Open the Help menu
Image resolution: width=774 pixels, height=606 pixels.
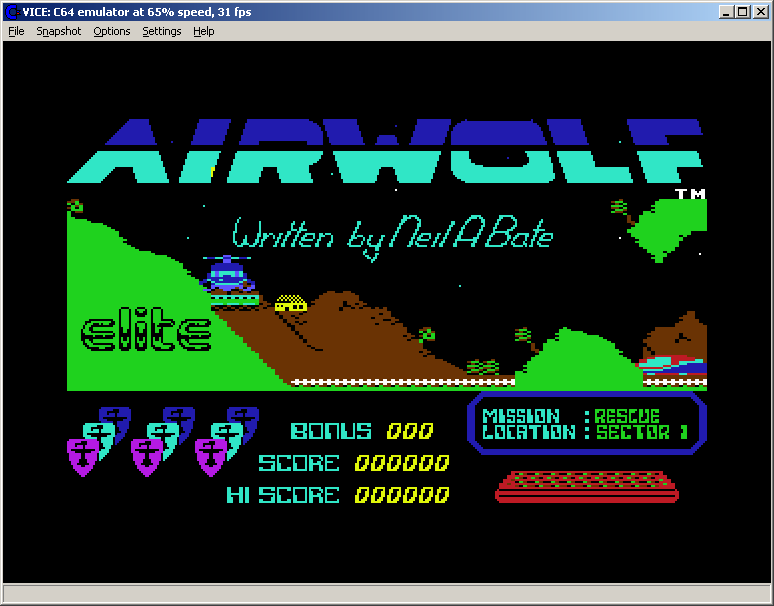pyautogui.click(x=203, y=31)
